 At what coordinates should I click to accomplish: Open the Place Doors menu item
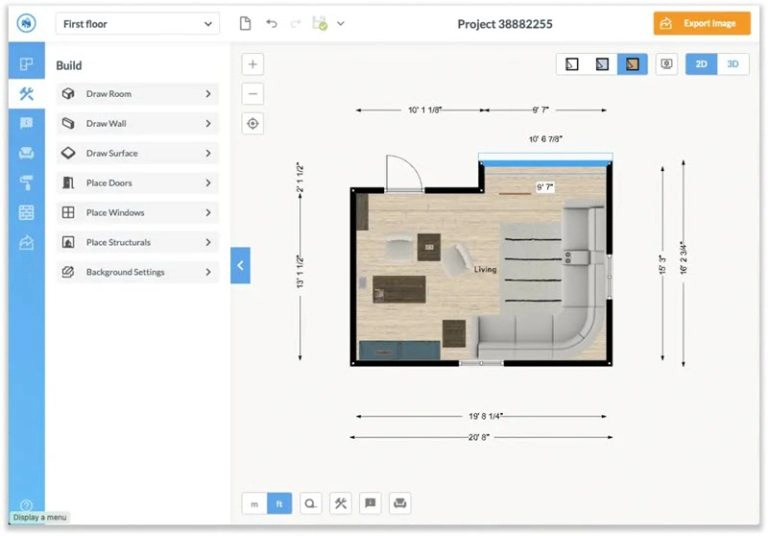pos(136,183)
